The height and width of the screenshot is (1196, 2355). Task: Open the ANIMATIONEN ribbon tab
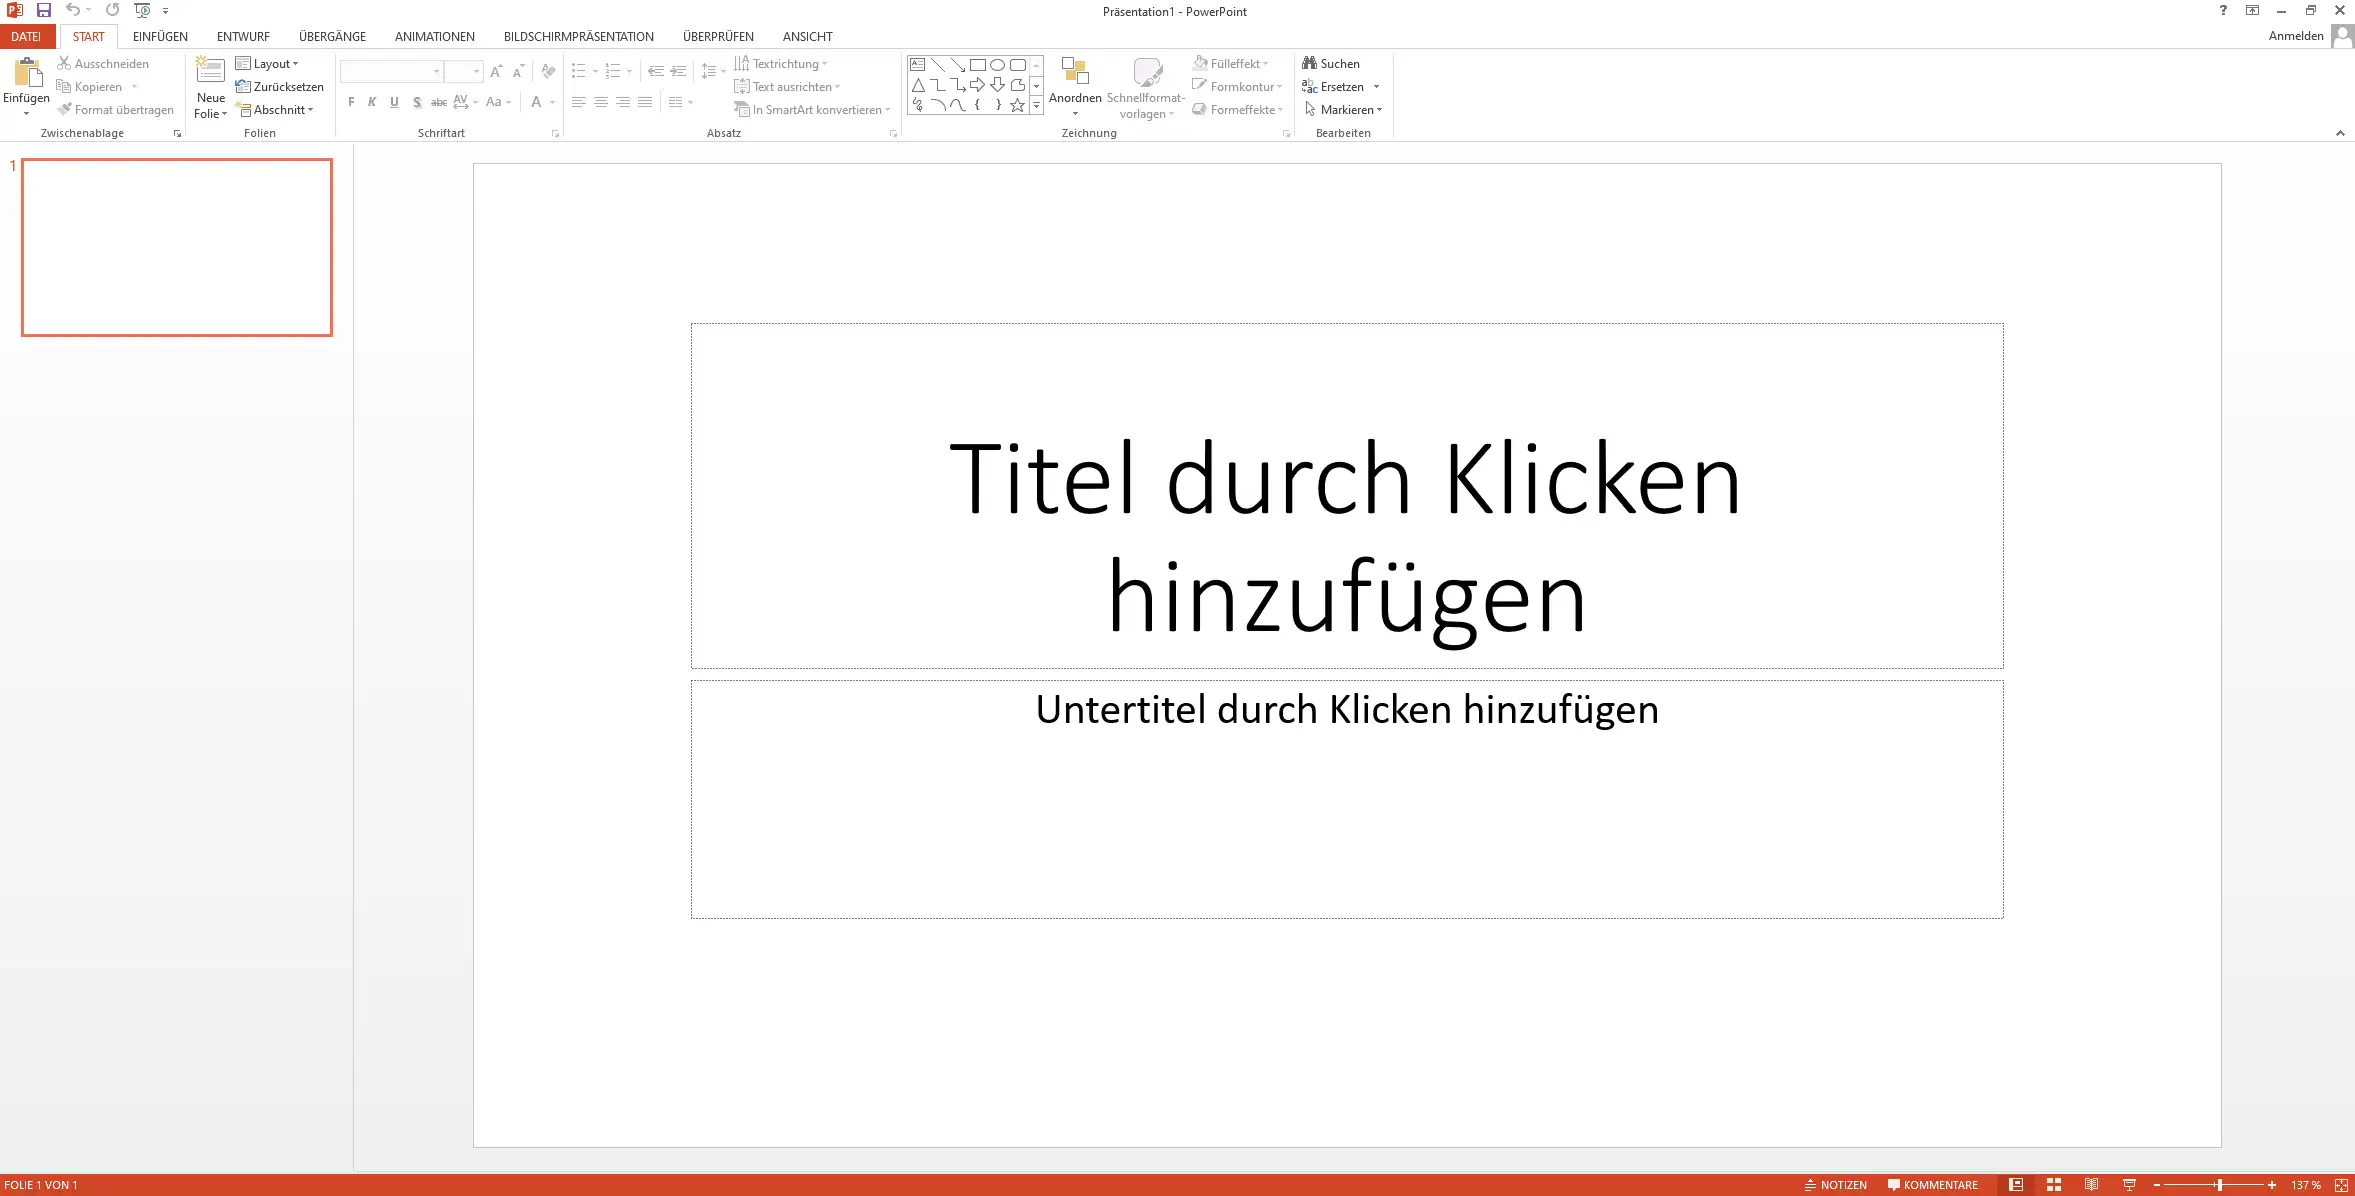click(x=434, y=36)
